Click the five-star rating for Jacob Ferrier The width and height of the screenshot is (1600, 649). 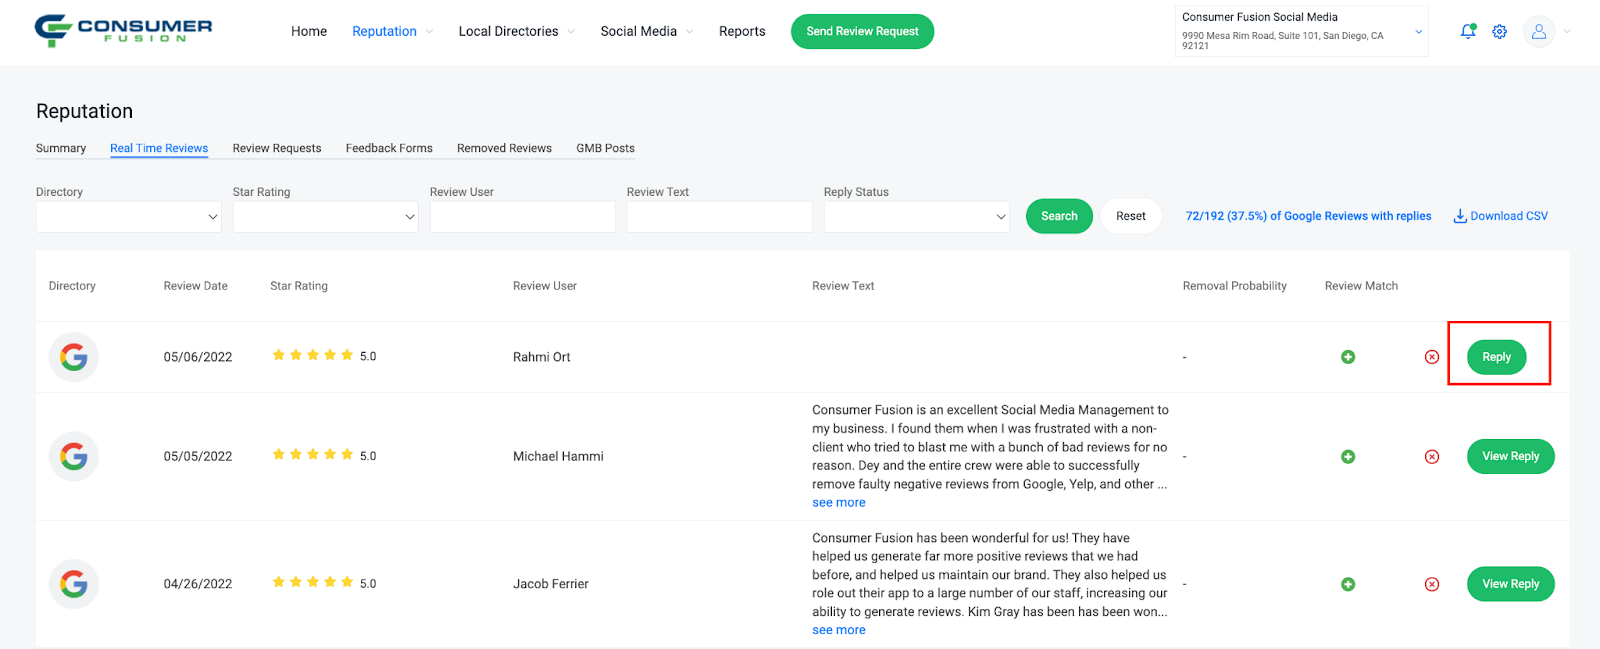tap(313, 582)
